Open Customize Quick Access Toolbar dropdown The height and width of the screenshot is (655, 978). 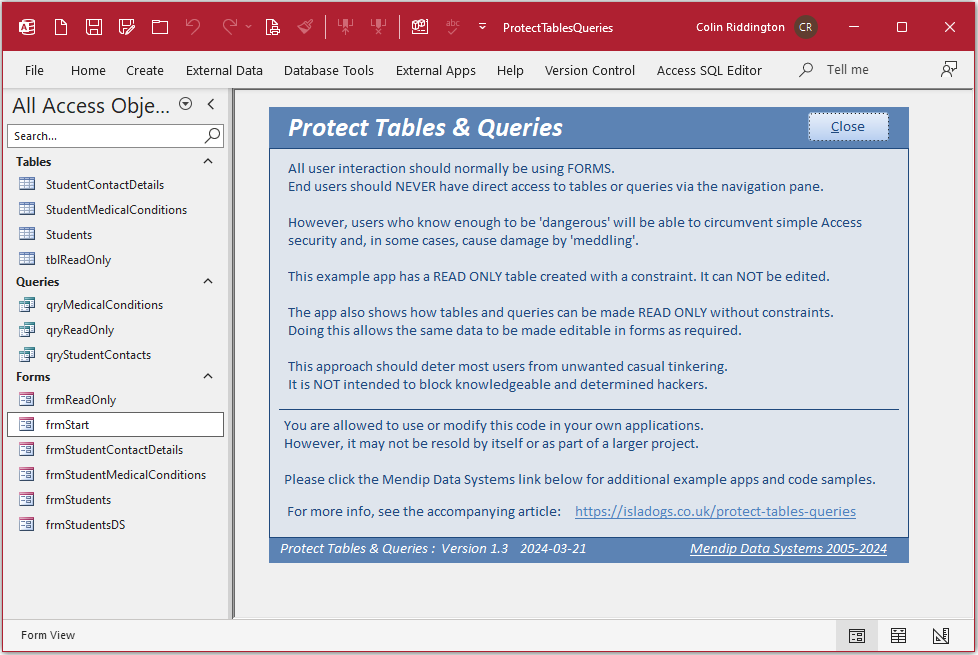pyautogui.click(x=482, y=27)
